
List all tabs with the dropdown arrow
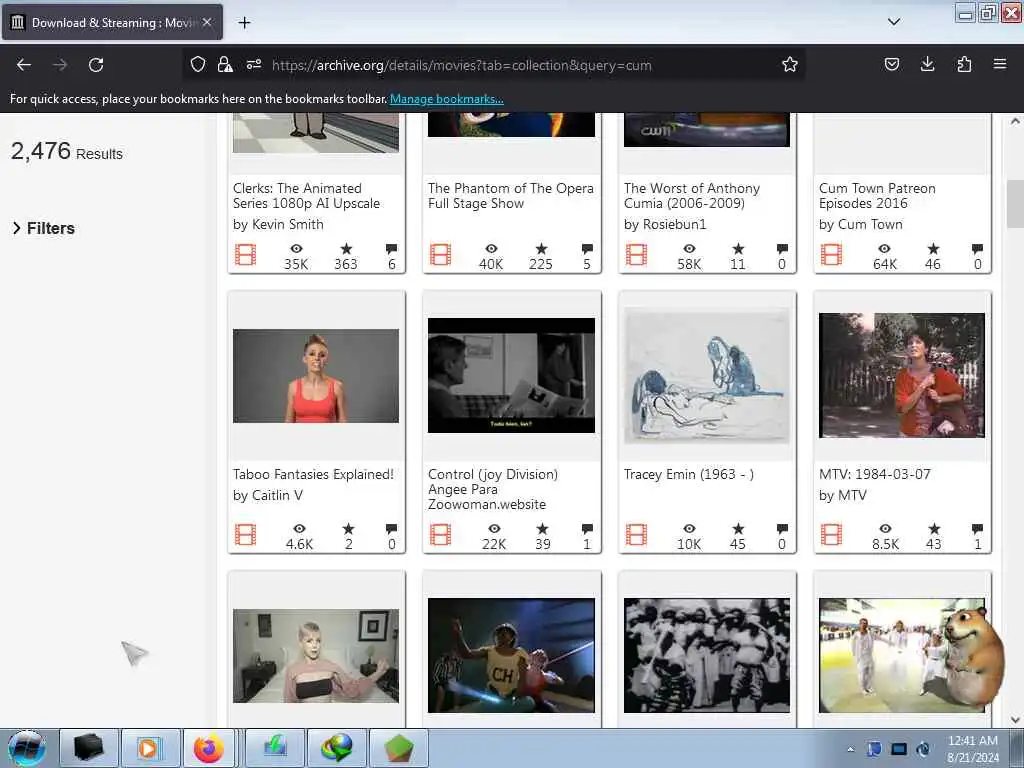pos(894,22)
